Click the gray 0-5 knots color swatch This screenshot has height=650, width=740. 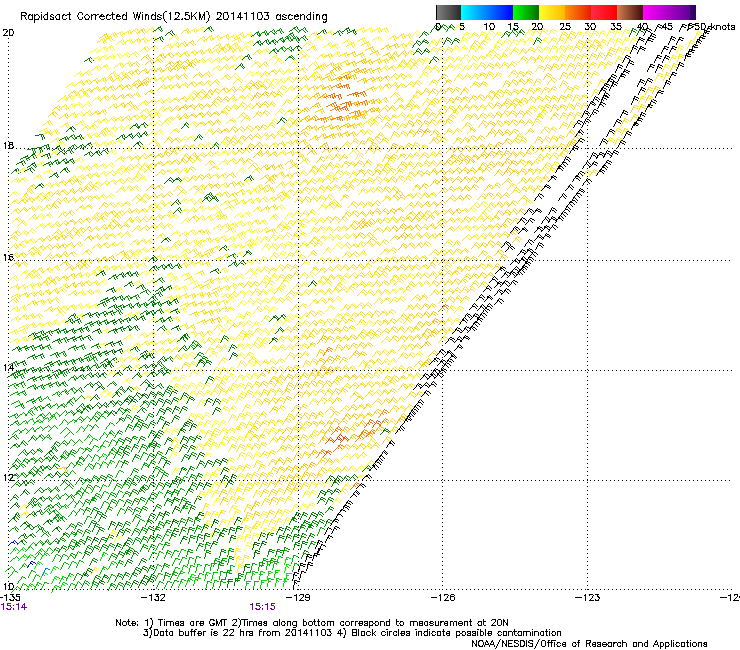[448, 12]
